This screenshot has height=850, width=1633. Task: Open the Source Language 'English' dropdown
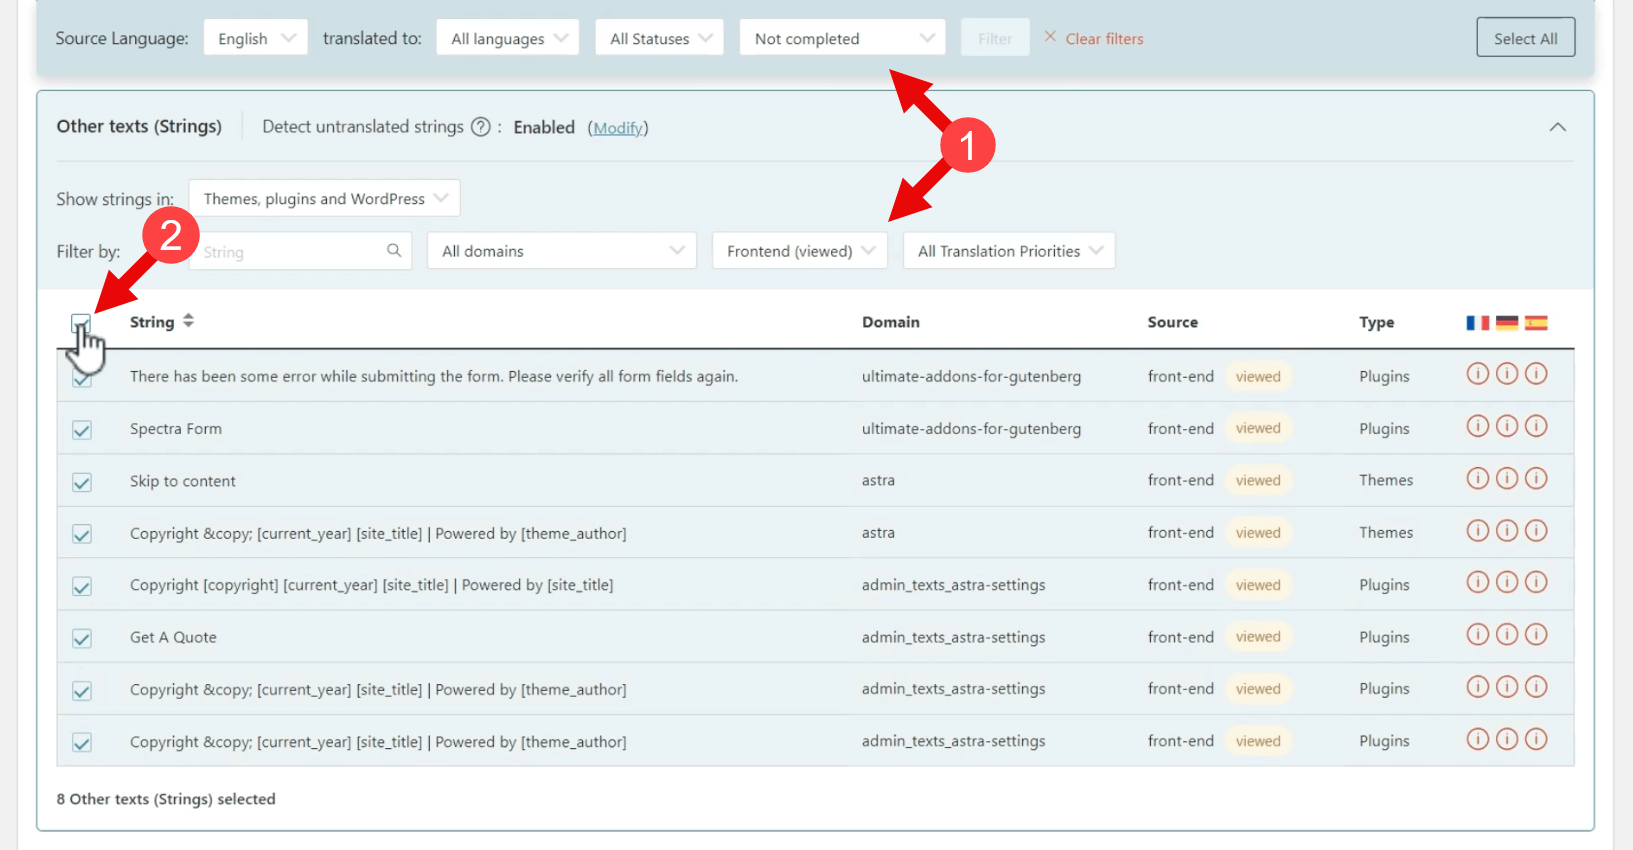(x=256, y=38)
